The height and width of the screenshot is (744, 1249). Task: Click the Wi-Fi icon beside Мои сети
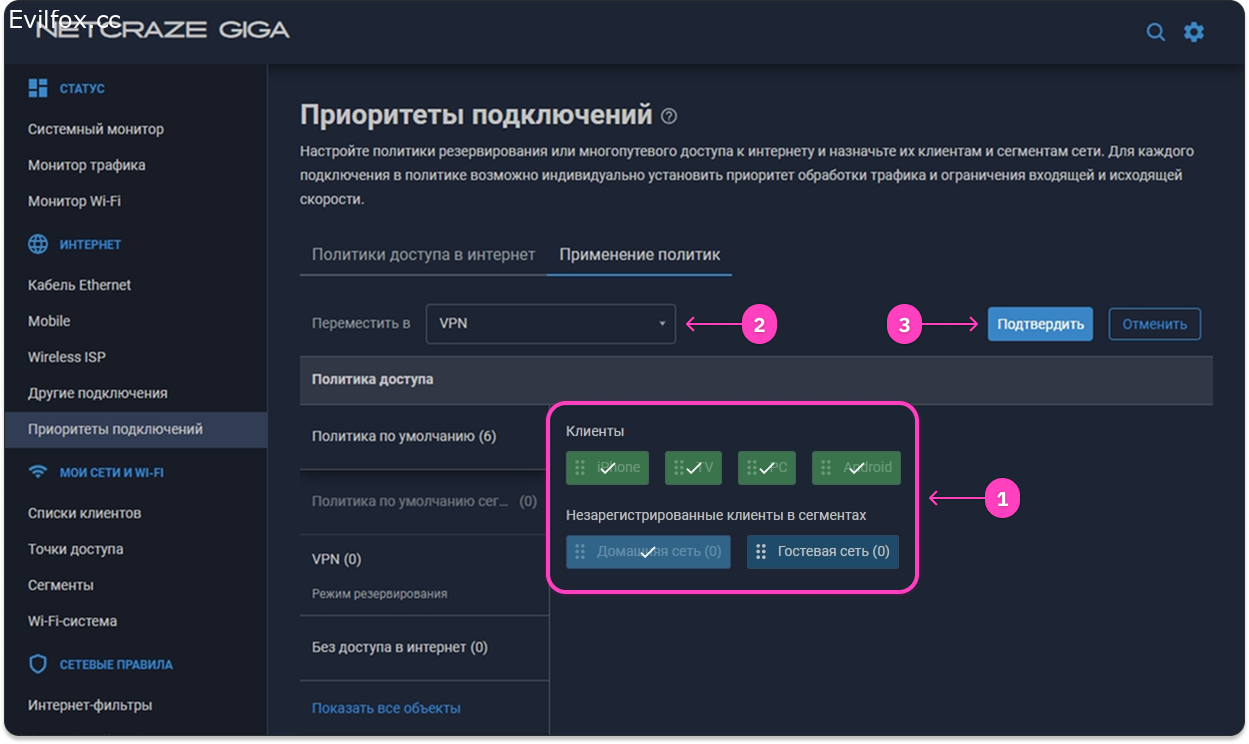38,472
